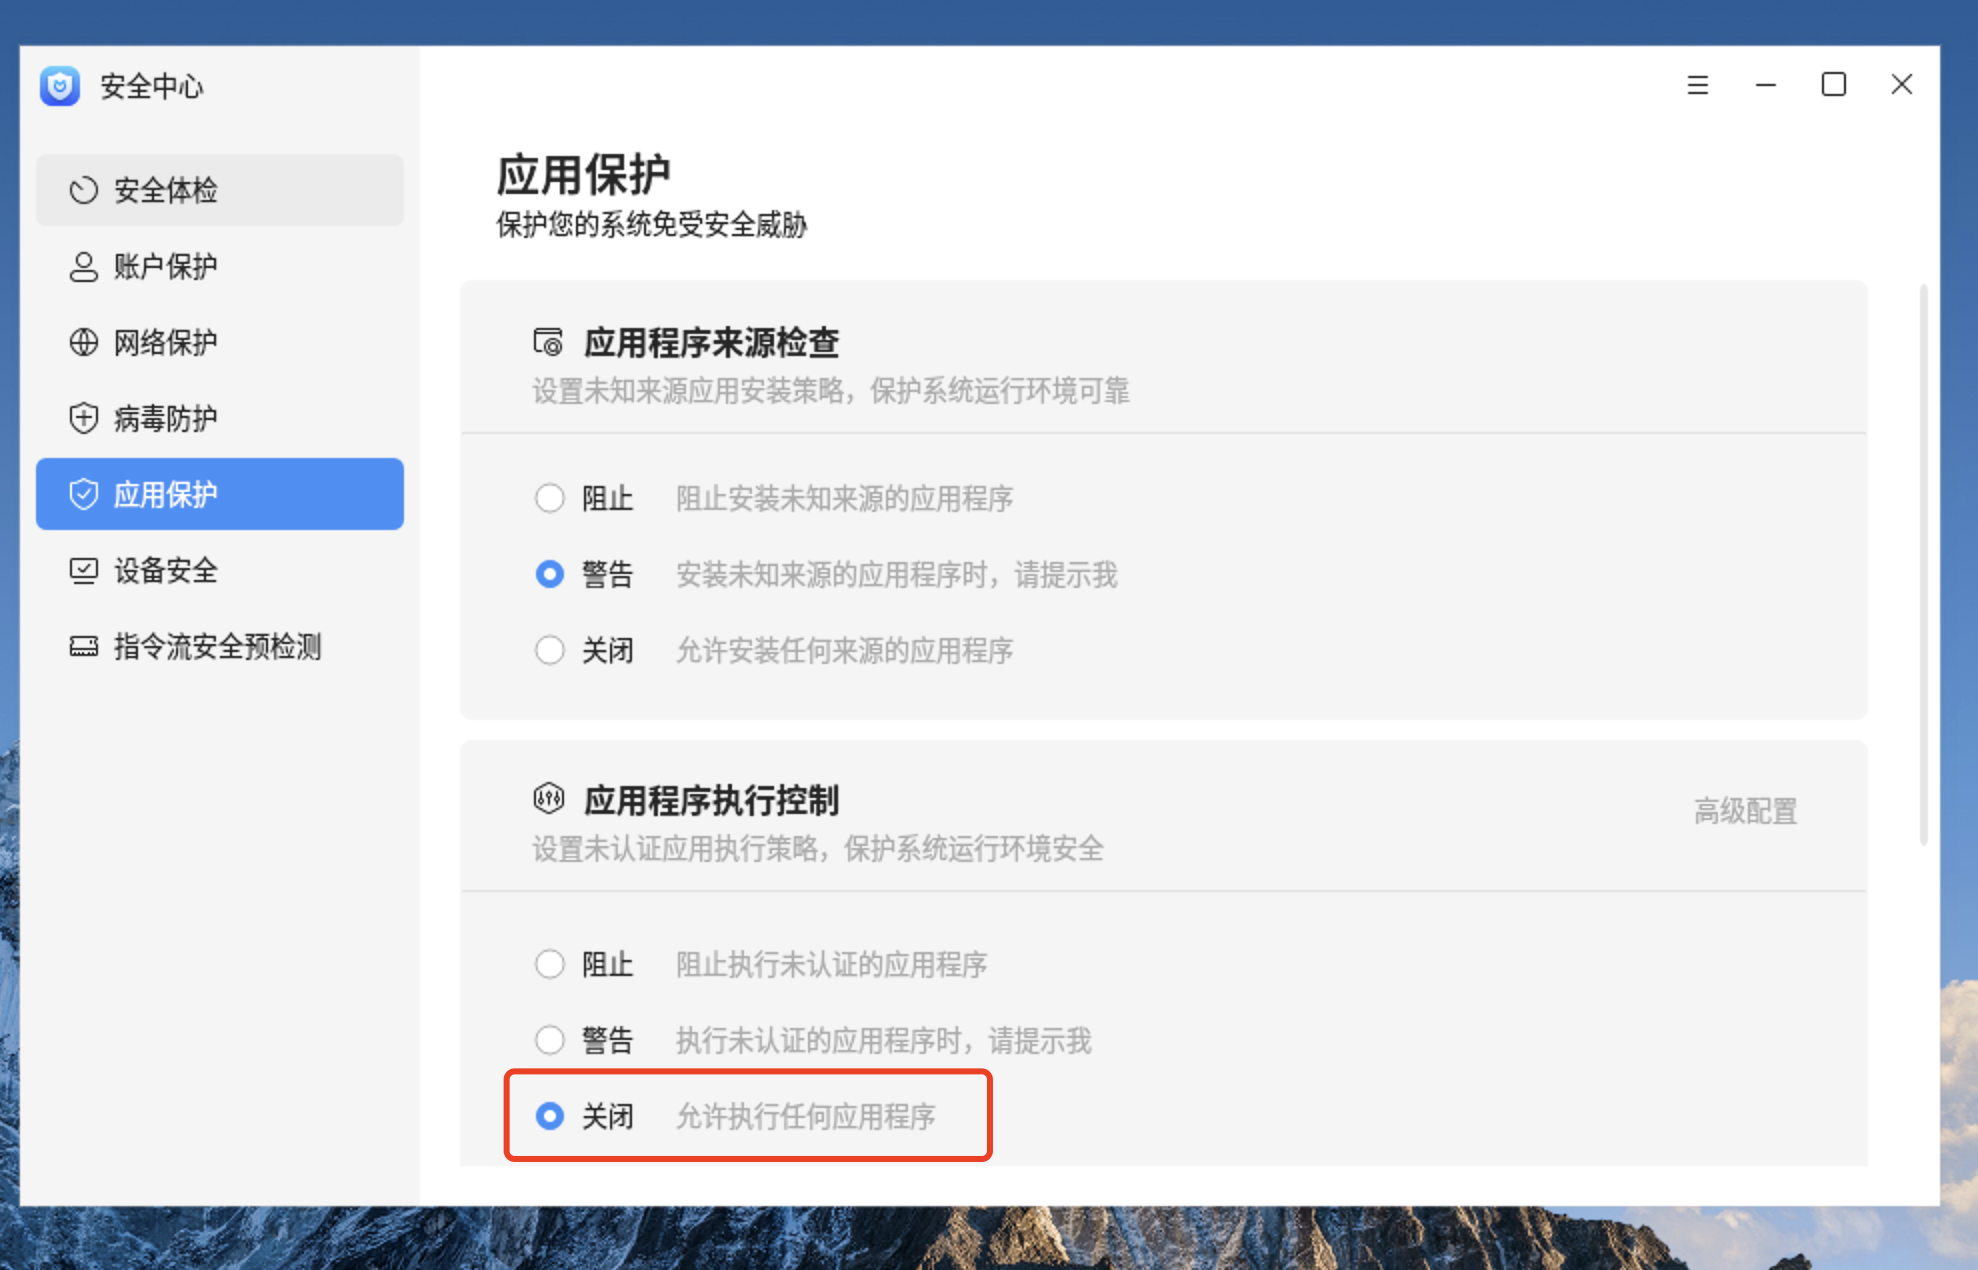The width and height of the screenshot is (1978, 1270).
Task: Select 阻止 for unknown source installs
Action: tap(550, 498)
